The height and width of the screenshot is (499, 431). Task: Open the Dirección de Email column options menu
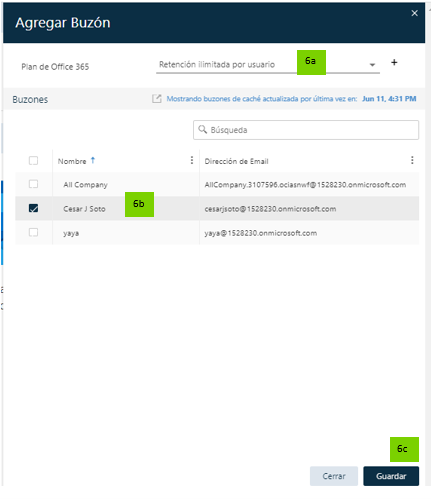click(412, 160)
